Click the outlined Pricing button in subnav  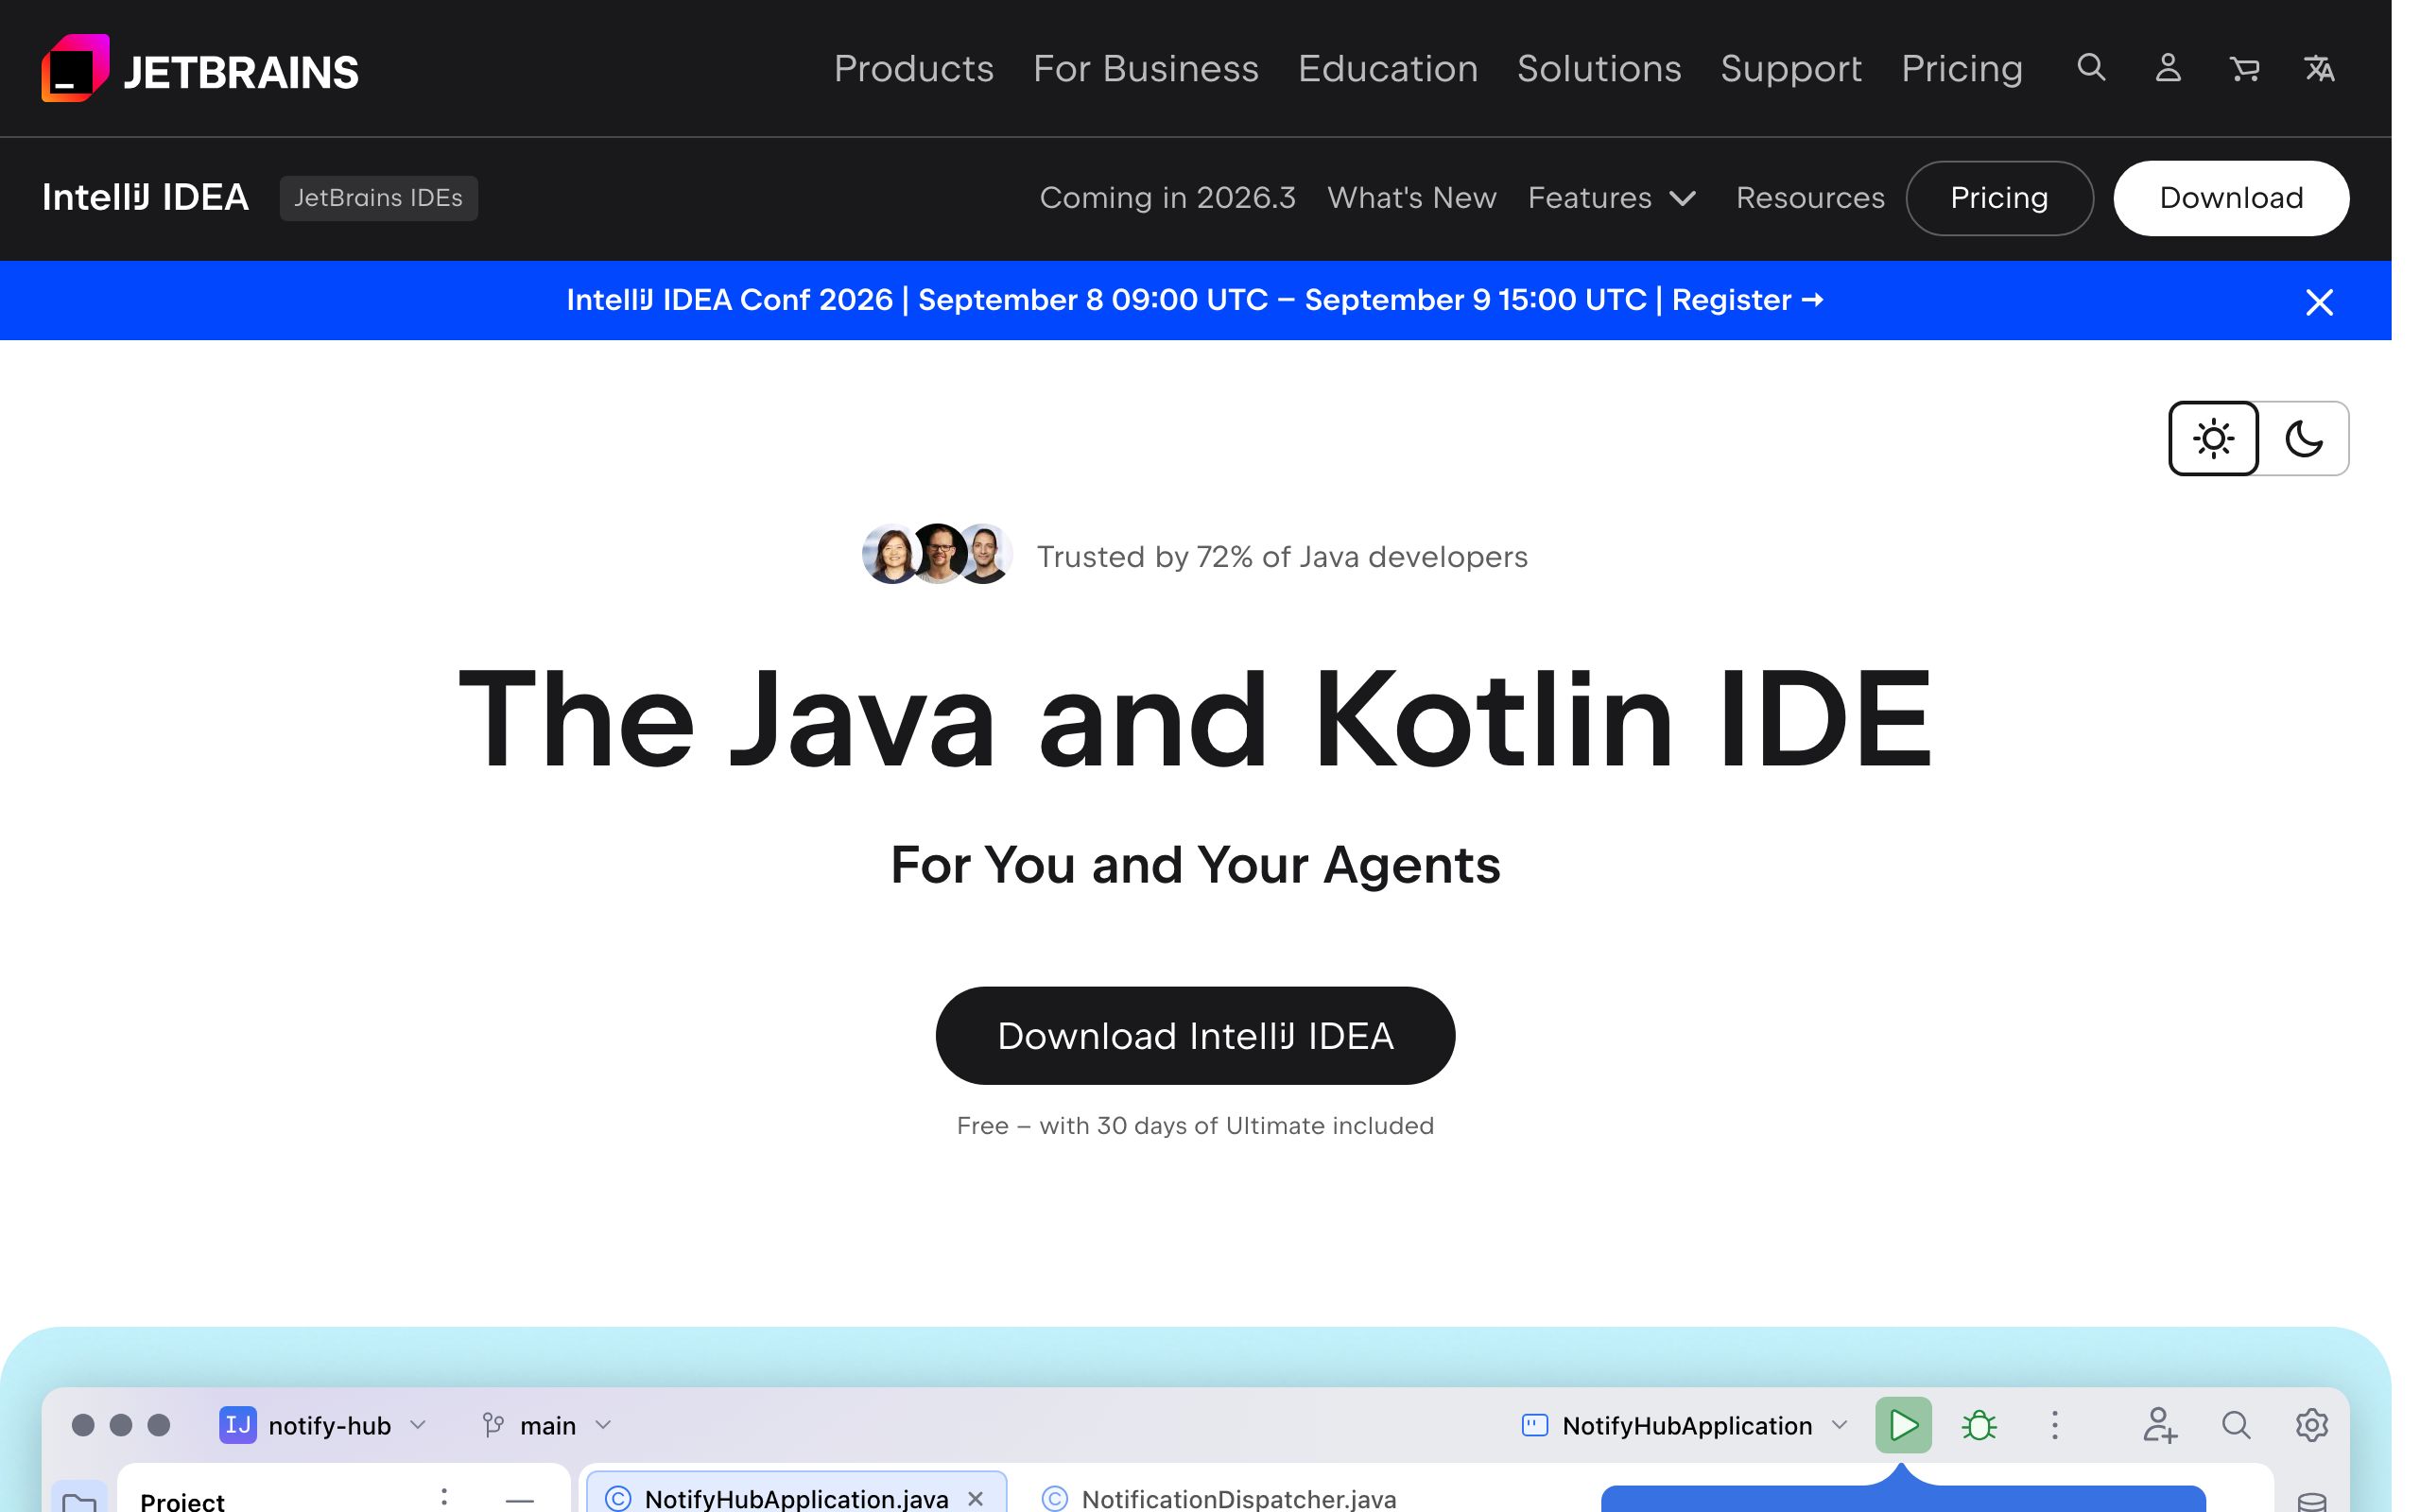pos(1999,198)
